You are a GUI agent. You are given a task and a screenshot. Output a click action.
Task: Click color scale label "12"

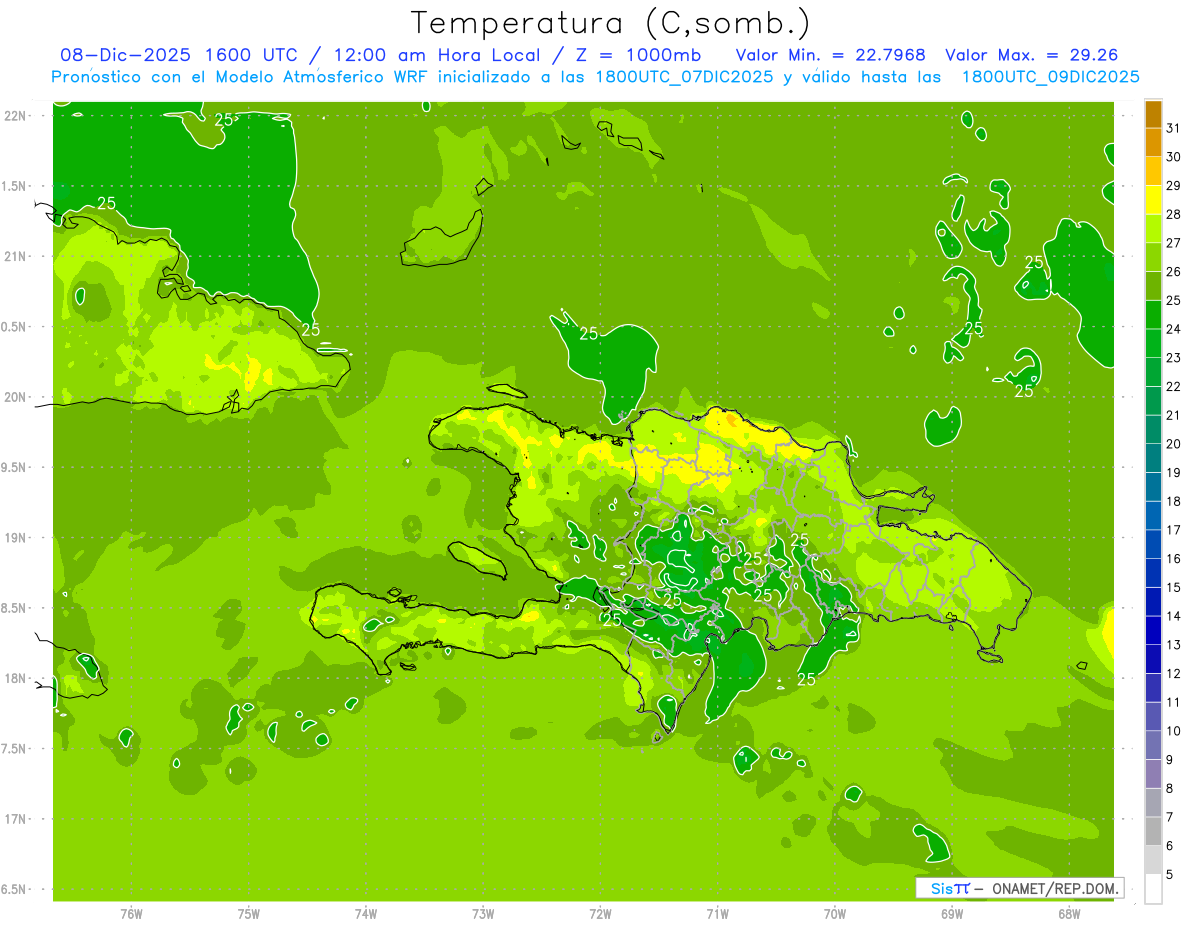pyautogui.click(x=1174, y=673)
